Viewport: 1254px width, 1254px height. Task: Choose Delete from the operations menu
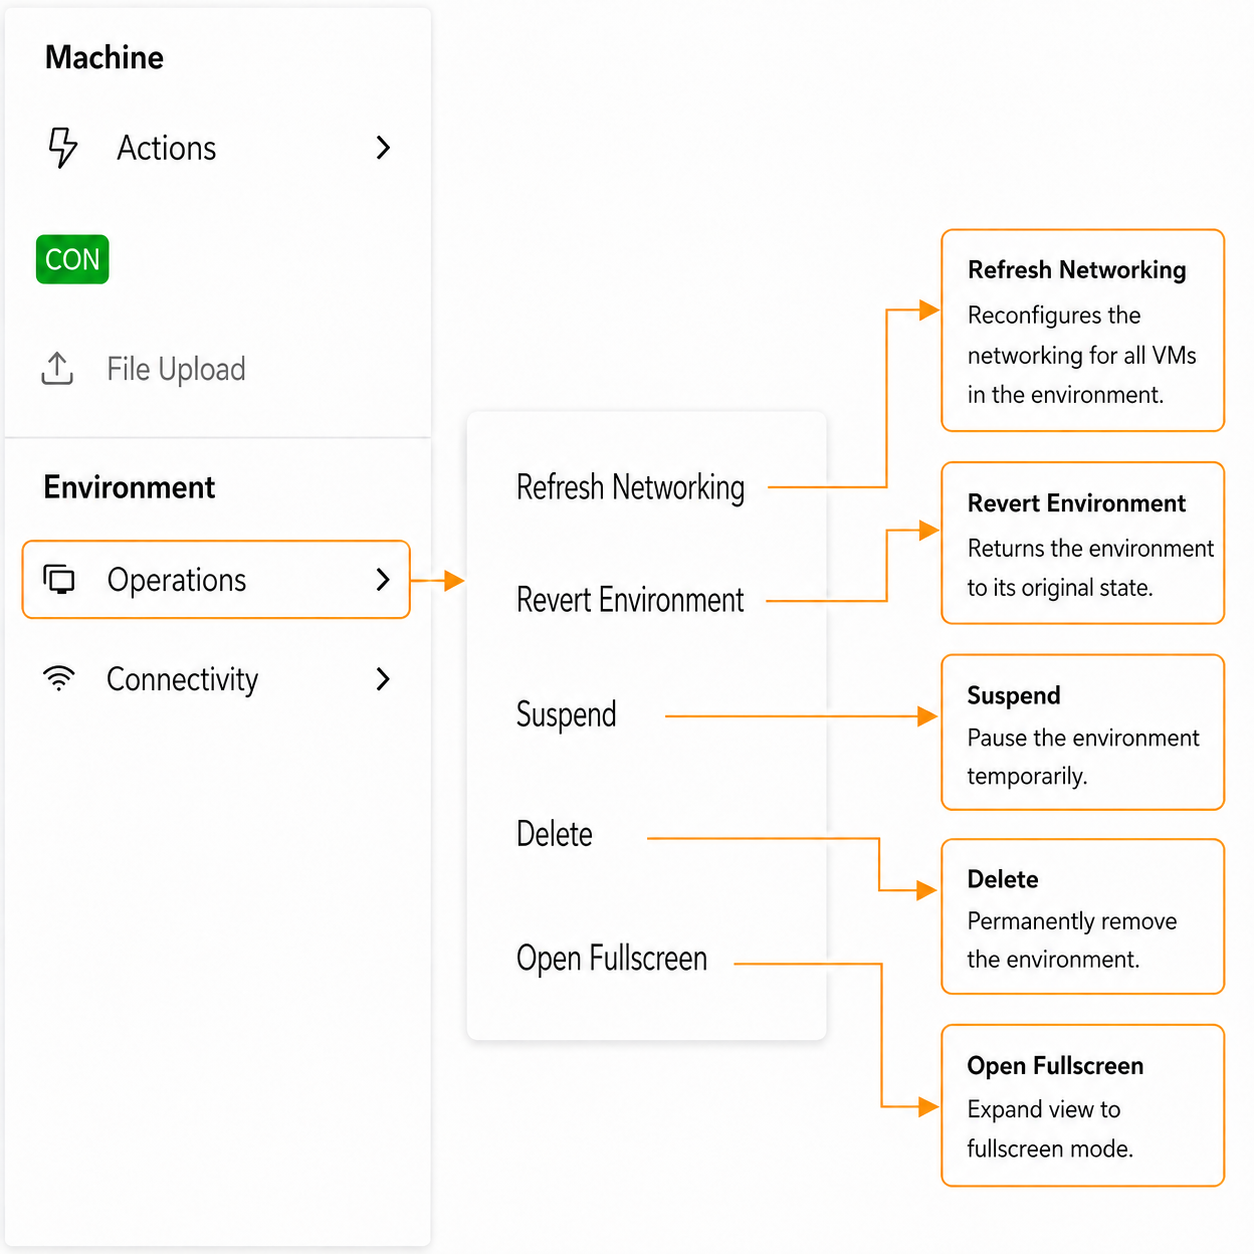pos(554,834)
